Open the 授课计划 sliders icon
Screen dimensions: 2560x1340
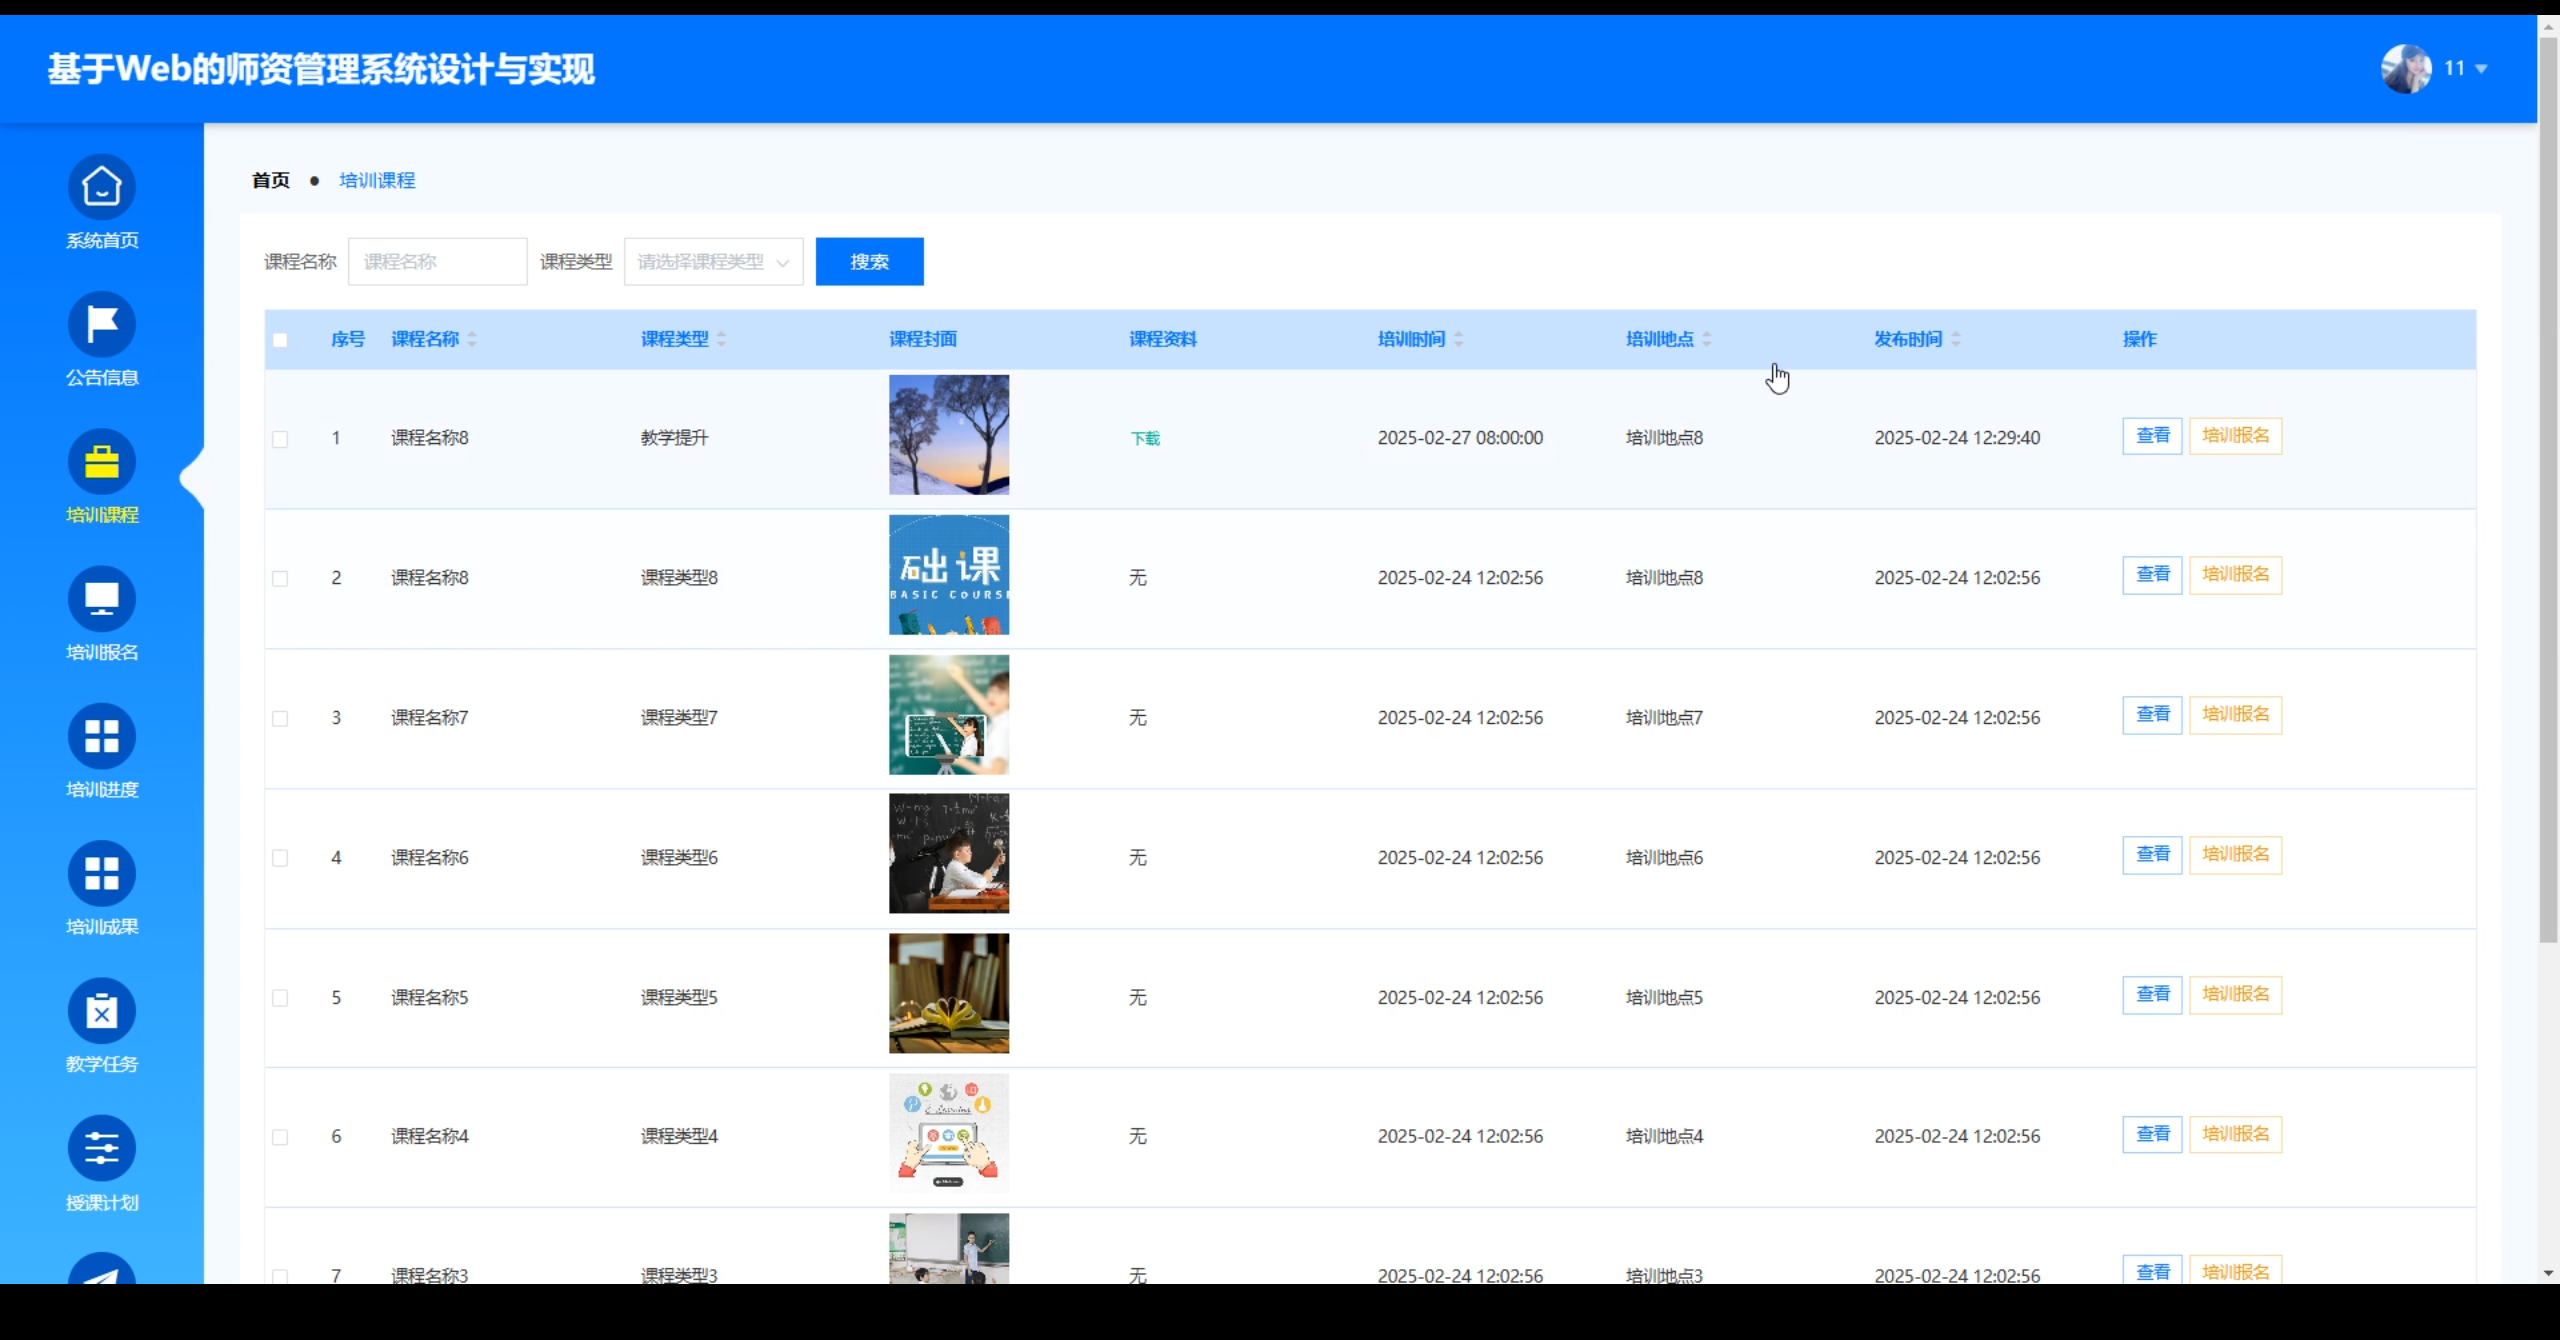(101, 1148)
